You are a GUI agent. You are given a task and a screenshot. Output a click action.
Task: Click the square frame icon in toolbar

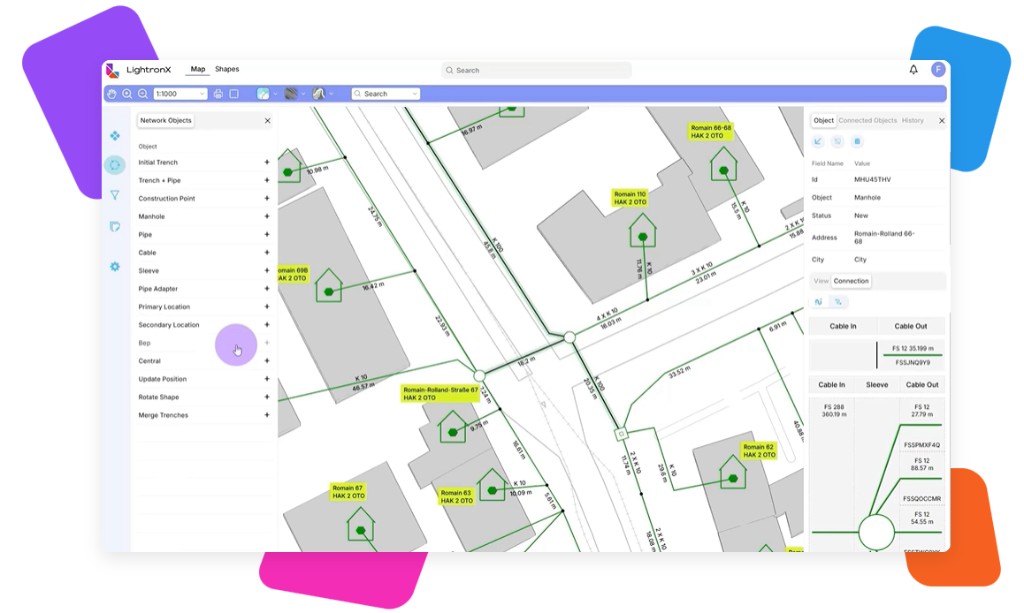point(234,94)
